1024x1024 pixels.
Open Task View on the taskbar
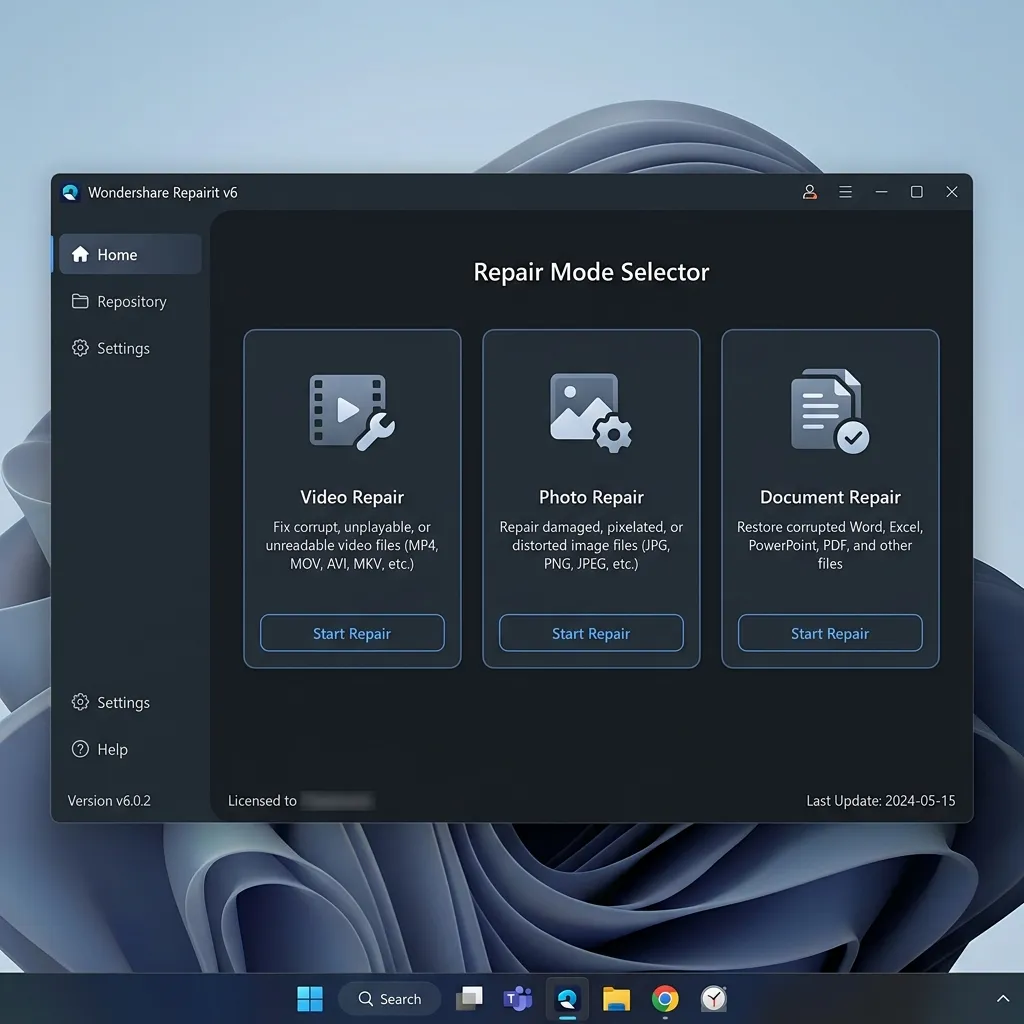pos(469,999)
